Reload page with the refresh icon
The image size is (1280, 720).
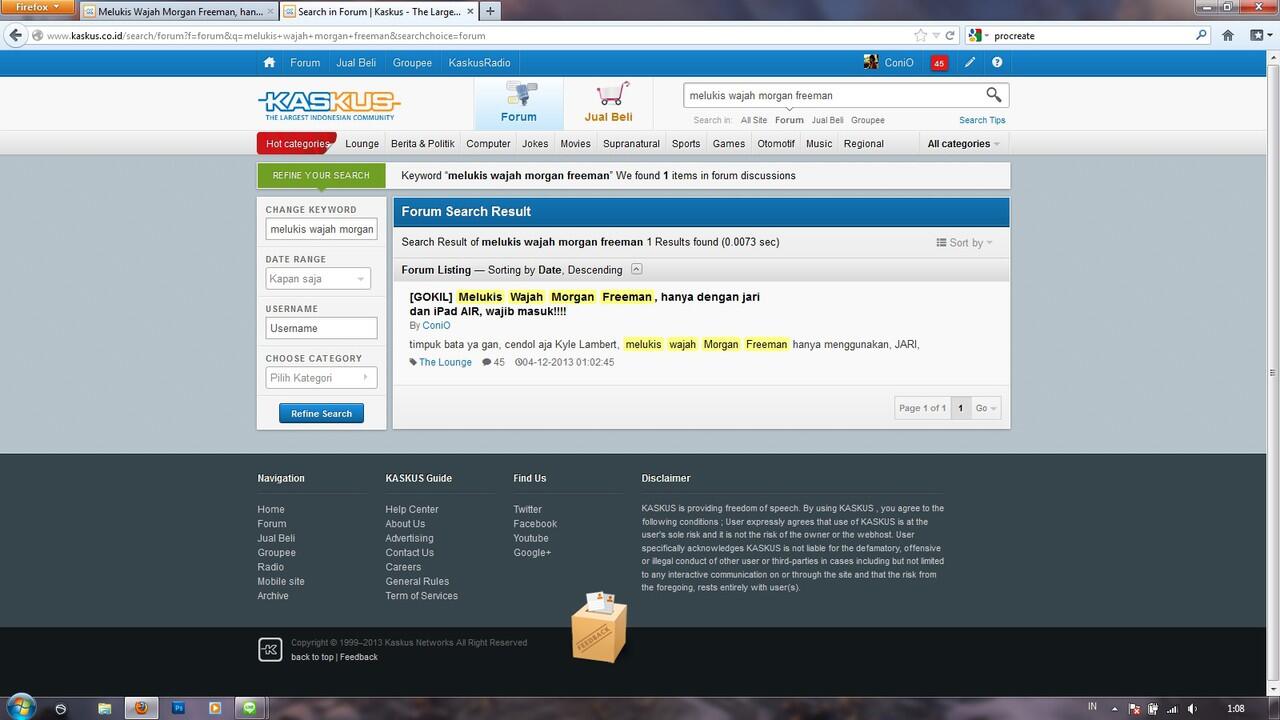[951, 35]
